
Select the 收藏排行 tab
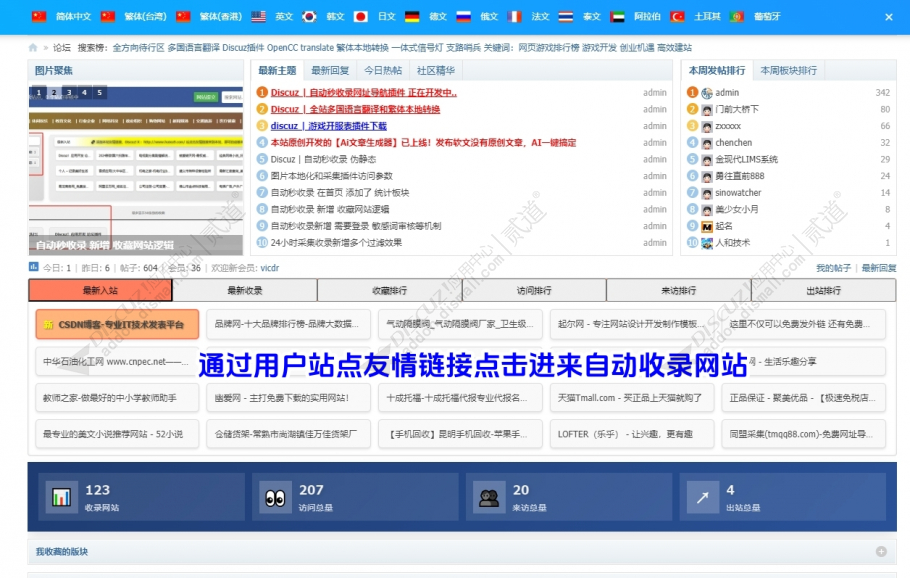[x=389, y=290]
